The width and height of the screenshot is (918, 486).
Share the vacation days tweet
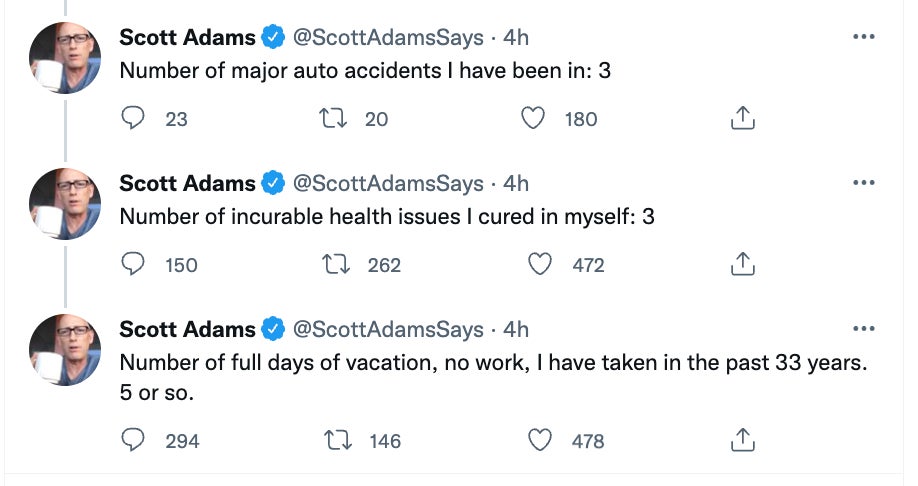[741, 439]
